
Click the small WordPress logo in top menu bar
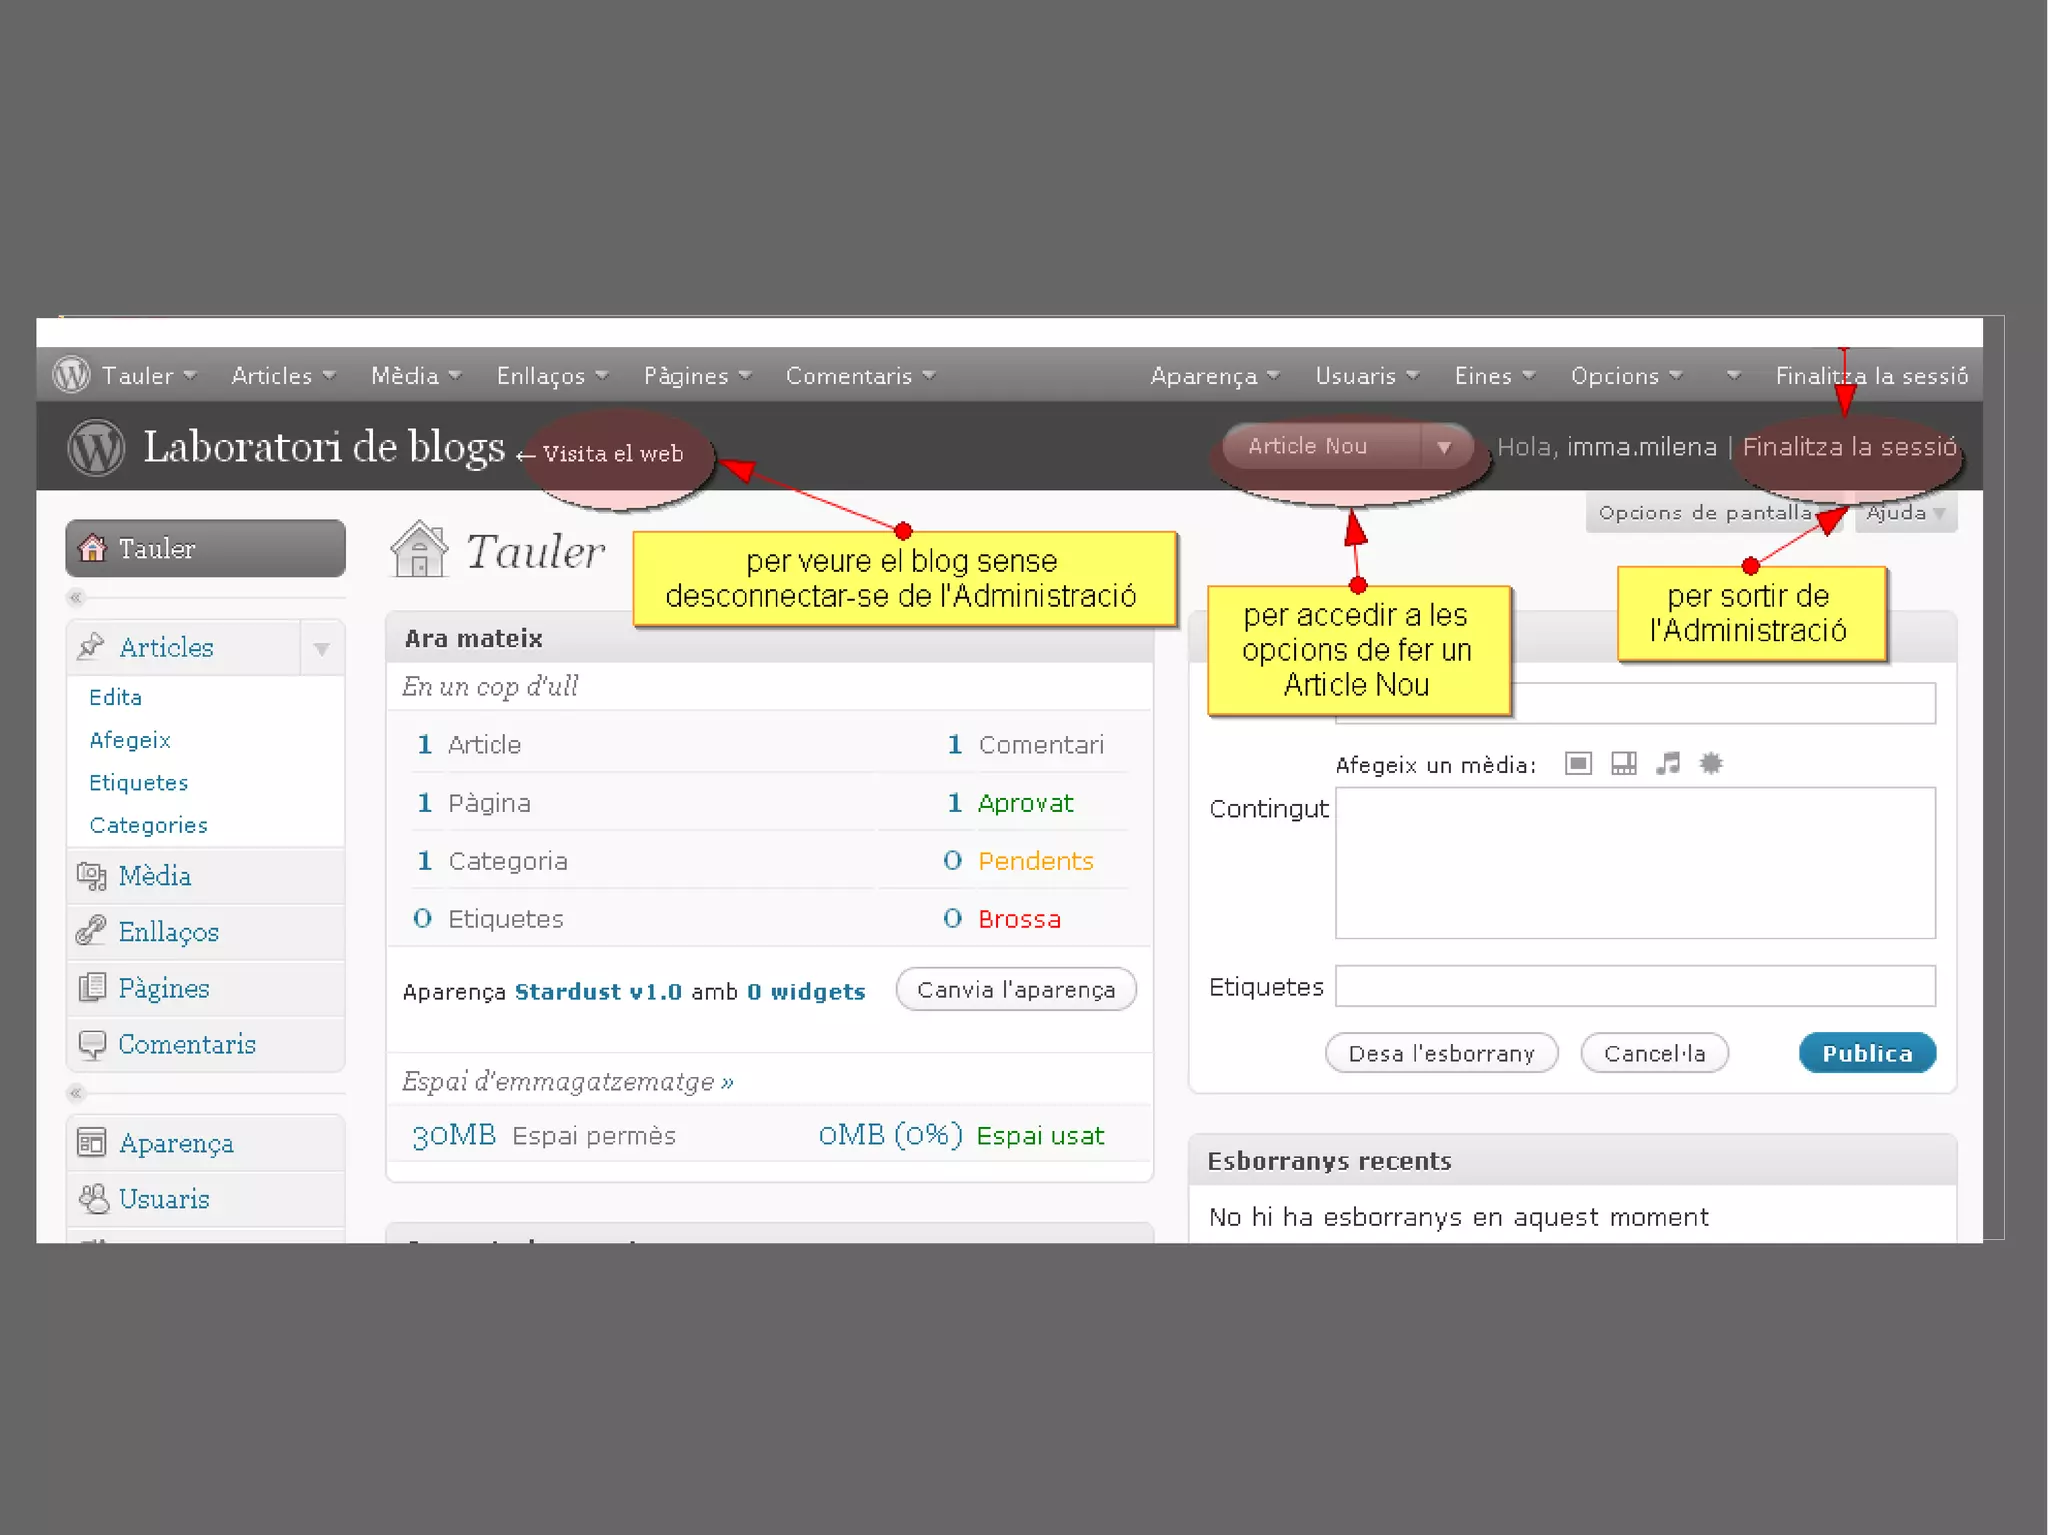click(x=71, y=375)
